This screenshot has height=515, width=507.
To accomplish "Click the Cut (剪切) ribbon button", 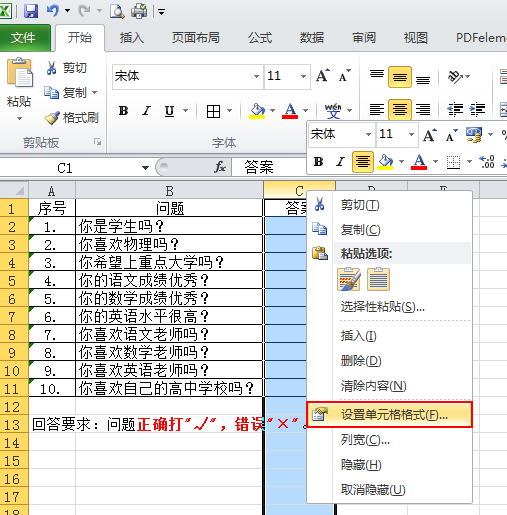I will (66, 68).
